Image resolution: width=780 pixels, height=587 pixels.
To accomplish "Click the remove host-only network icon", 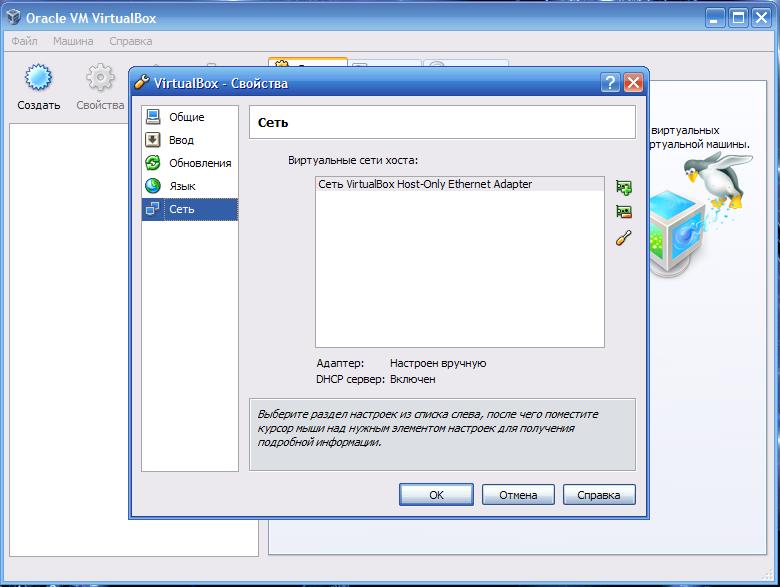I will tap(624, 212).
